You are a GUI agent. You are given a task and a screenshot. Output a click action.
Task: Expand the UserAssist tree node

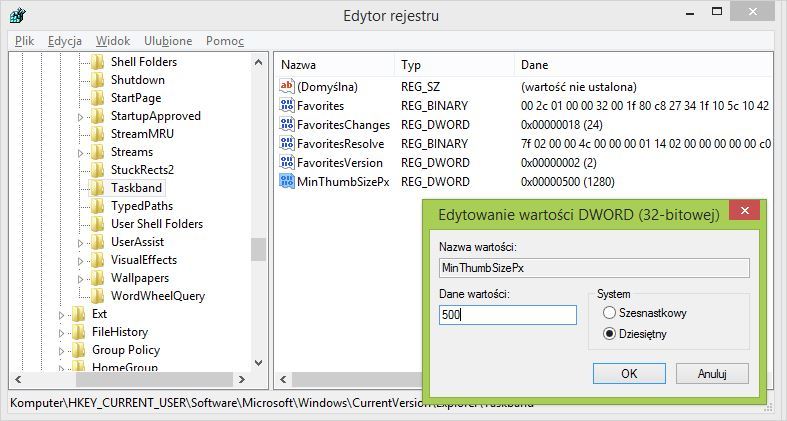click(80, 243)
